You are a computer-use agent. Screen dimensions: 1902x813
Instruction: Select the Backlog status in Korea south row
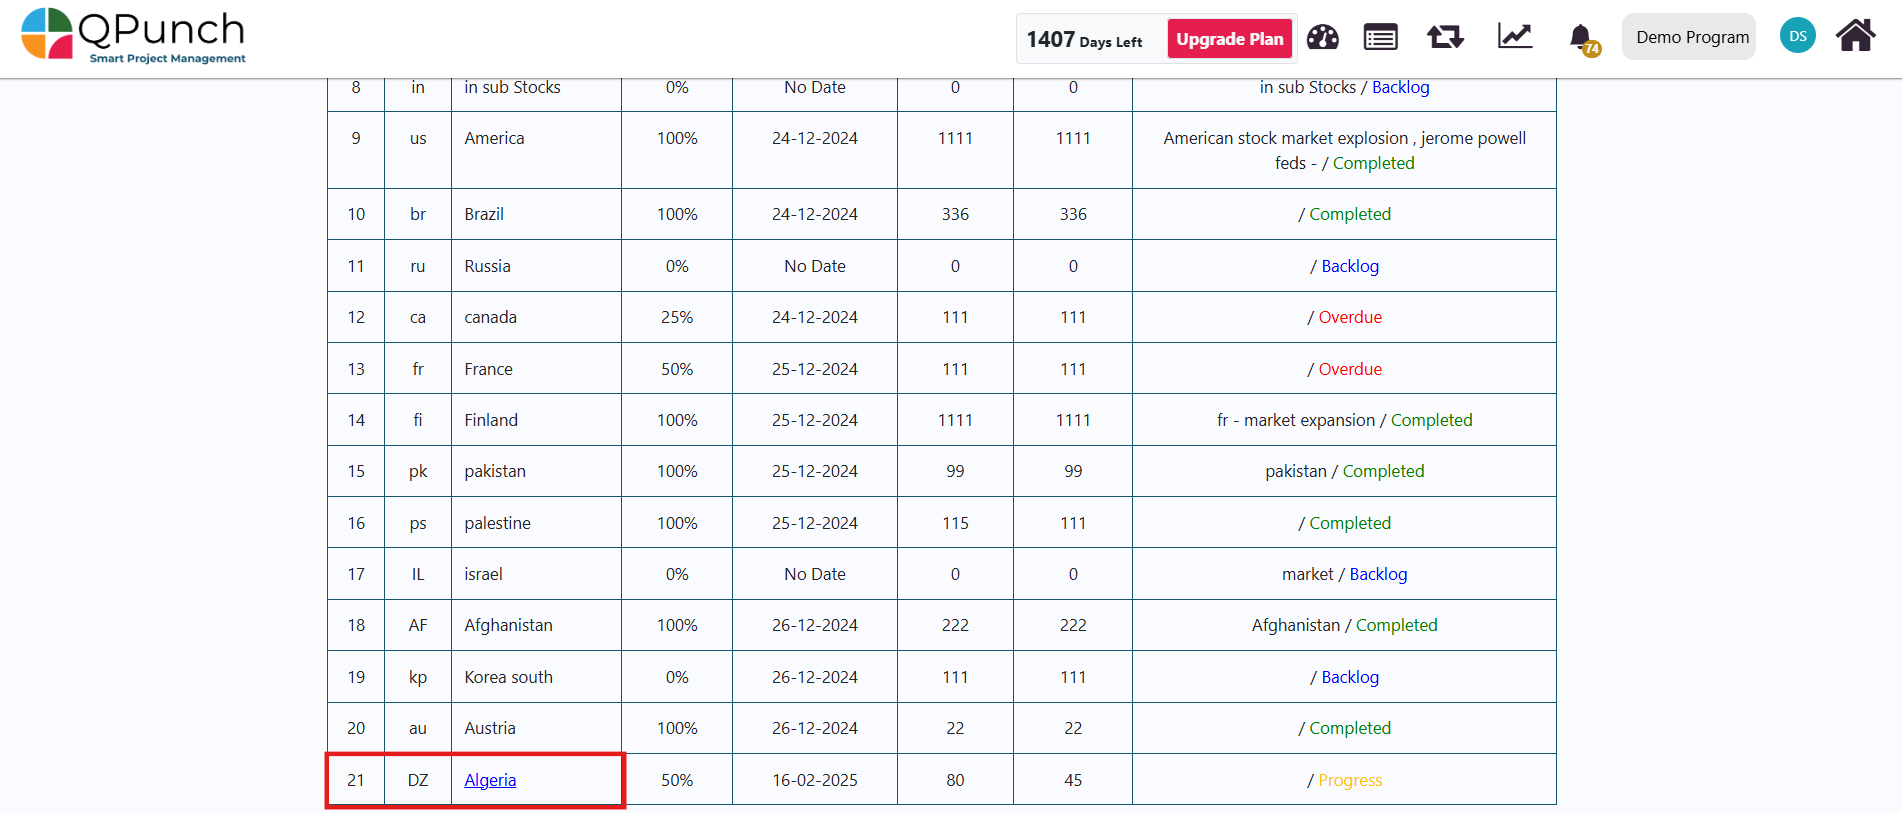coord(1350,677)
